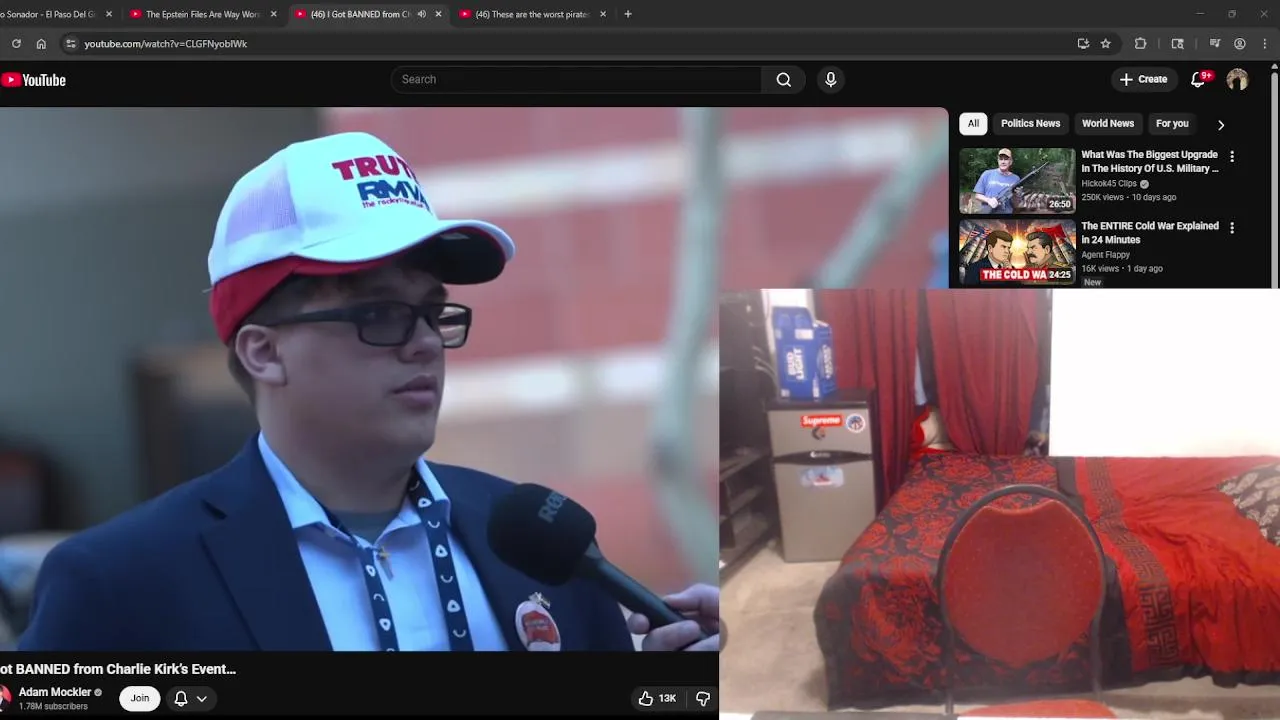Open options for 'Biggest Upgrade' video

coord(1232,157)
